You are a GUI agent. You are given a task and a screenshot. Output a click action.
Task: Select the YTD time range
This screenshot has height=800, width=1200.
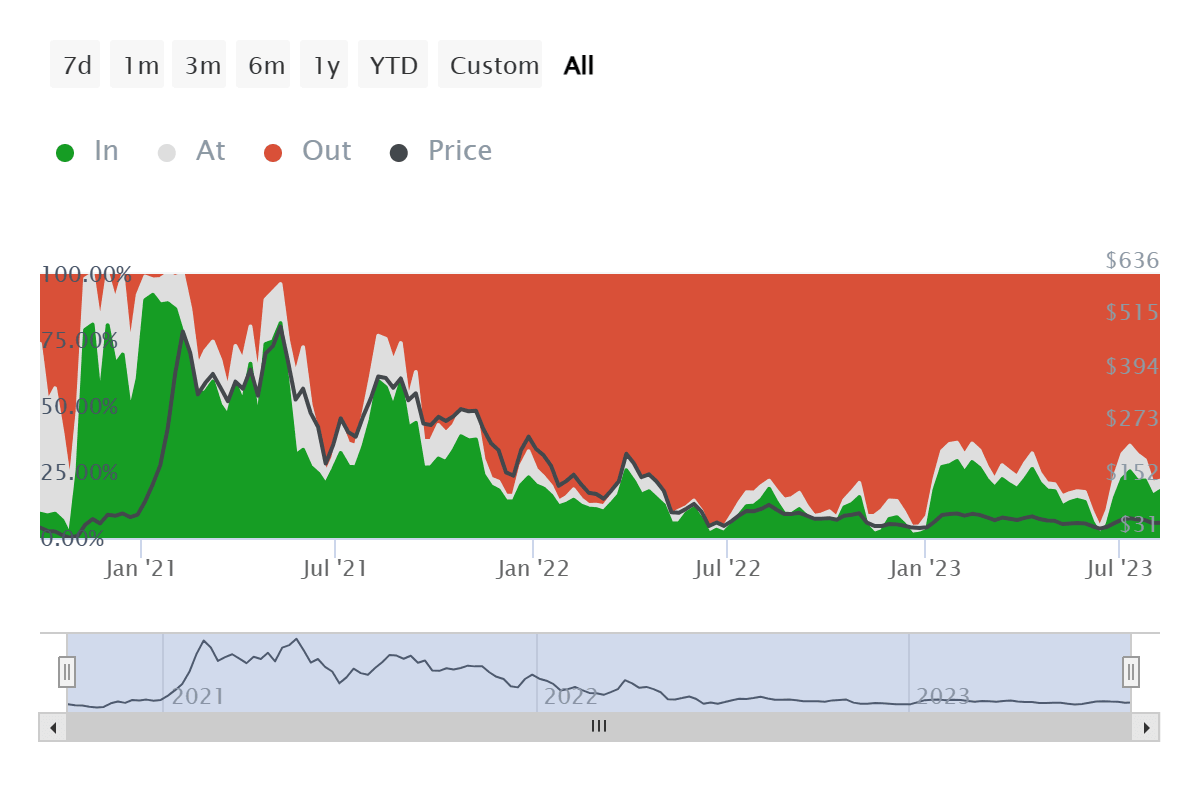tap(393, 64)
